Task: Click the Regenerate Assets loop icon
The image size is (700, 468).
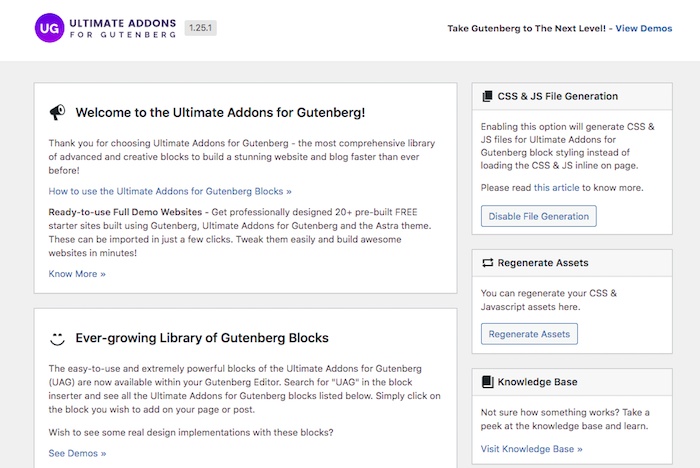Action: click(488, 263)
